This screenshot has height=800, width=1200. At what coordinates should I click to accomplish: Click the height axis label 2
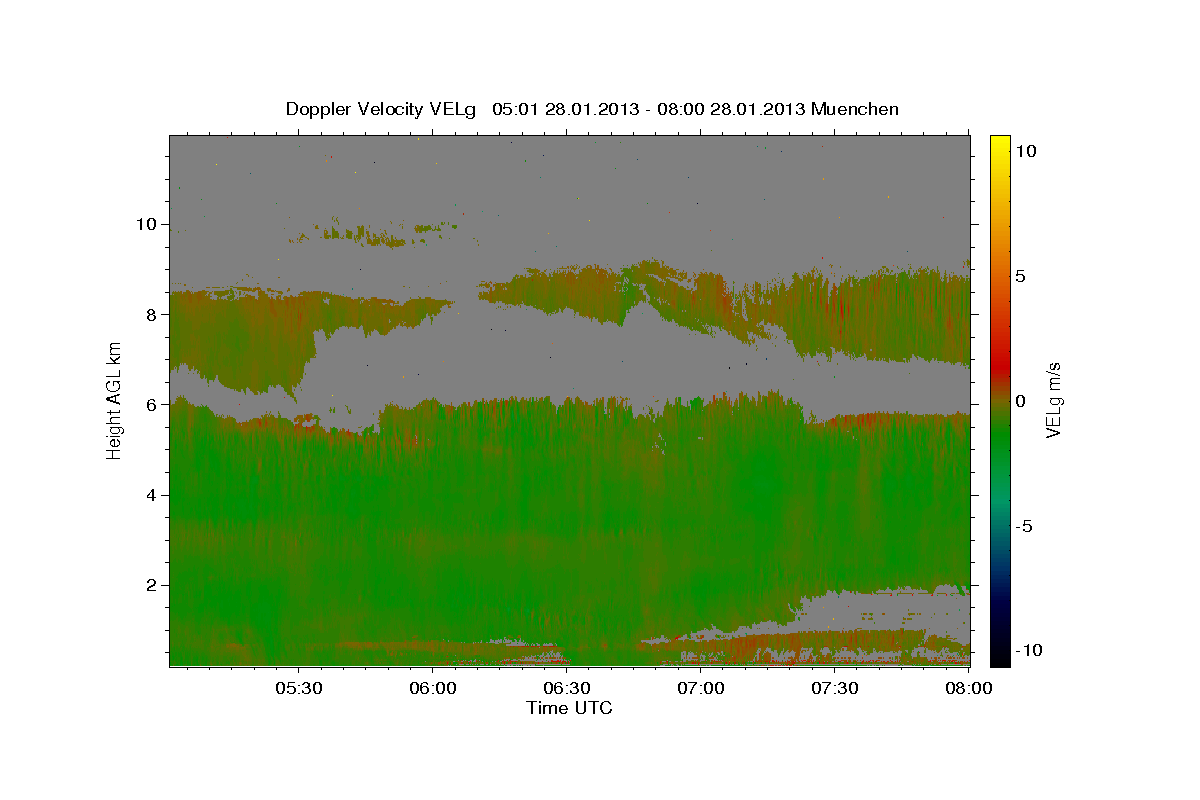(x=151, y=585)
